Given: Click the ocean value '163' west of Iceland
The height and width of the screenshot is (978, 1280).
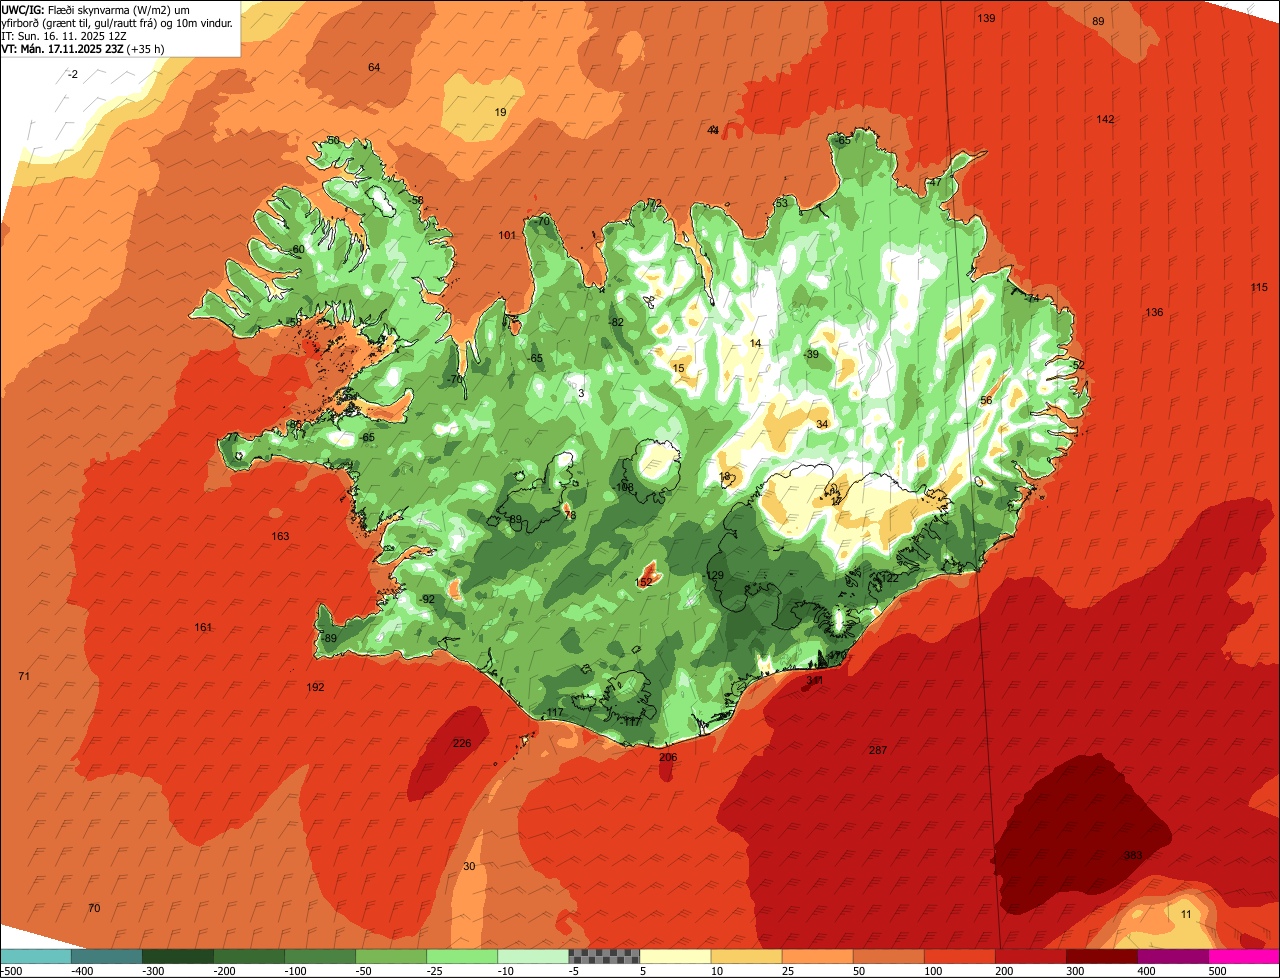Looking at the screenshot, I should 280,536.
